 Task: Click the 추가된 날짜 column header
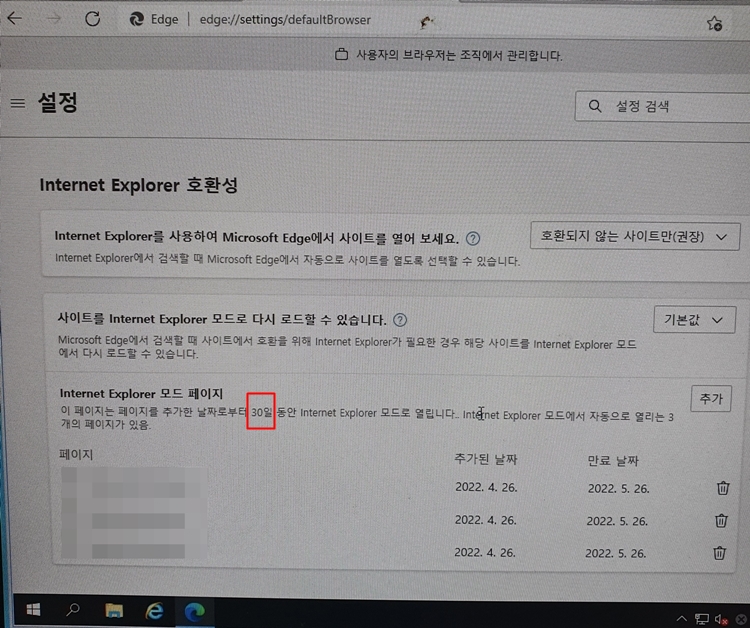tap(485, 459)
